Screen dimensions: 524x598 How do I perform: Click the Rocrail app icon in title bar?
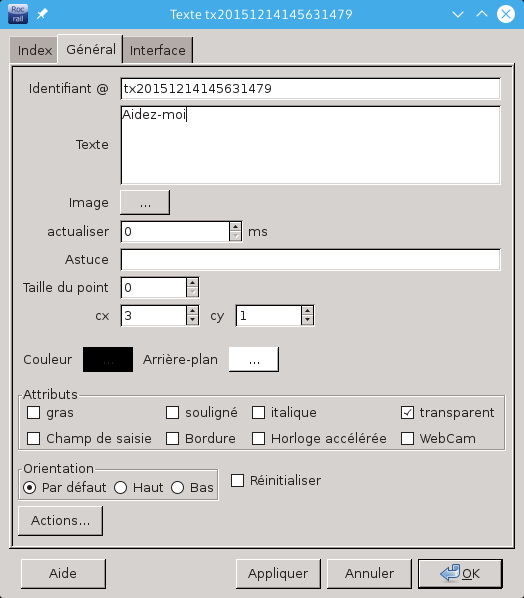tap(18, 14)
